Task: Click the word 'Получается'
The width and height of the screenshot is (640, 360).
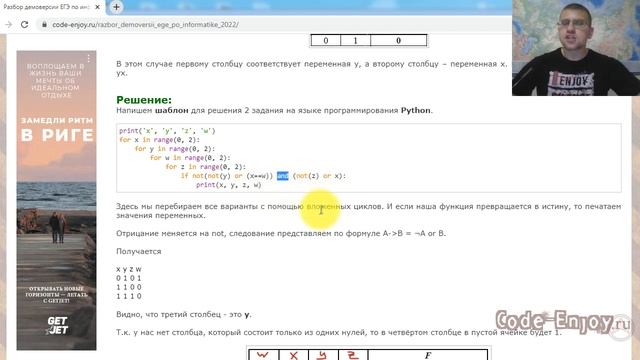Action: 139,251
